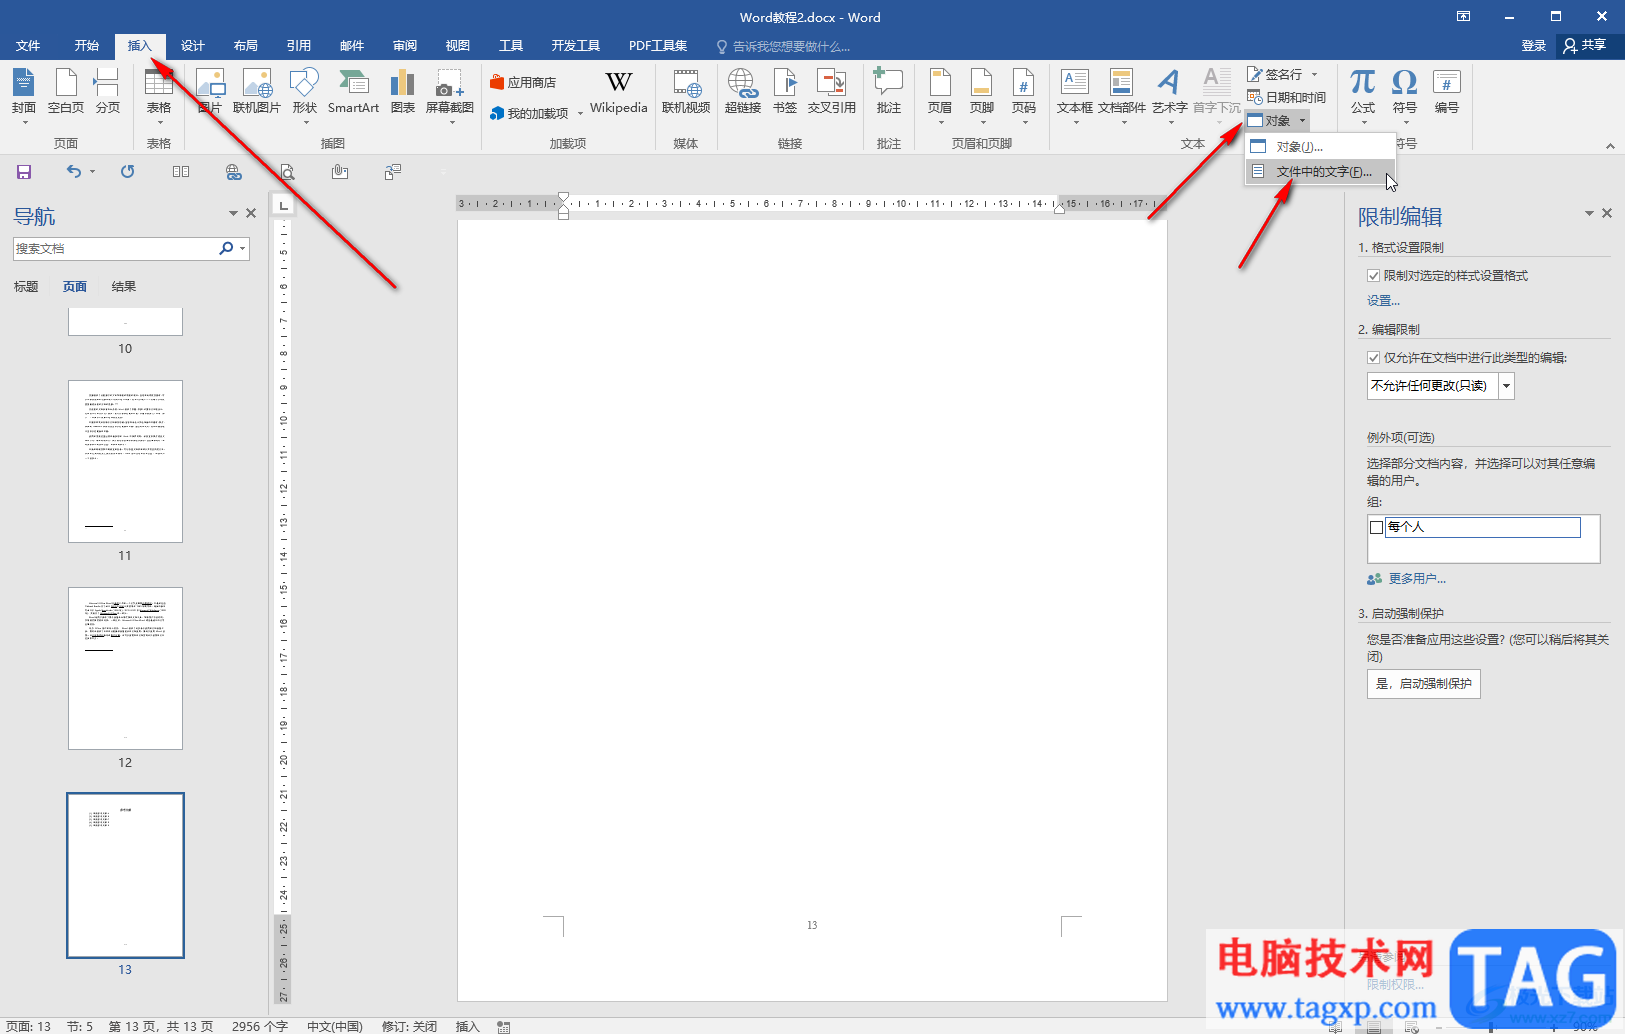Insert a cover page (封面)
The image size is (1625, 1034).
pyautogui.click(x=24, y=96)
